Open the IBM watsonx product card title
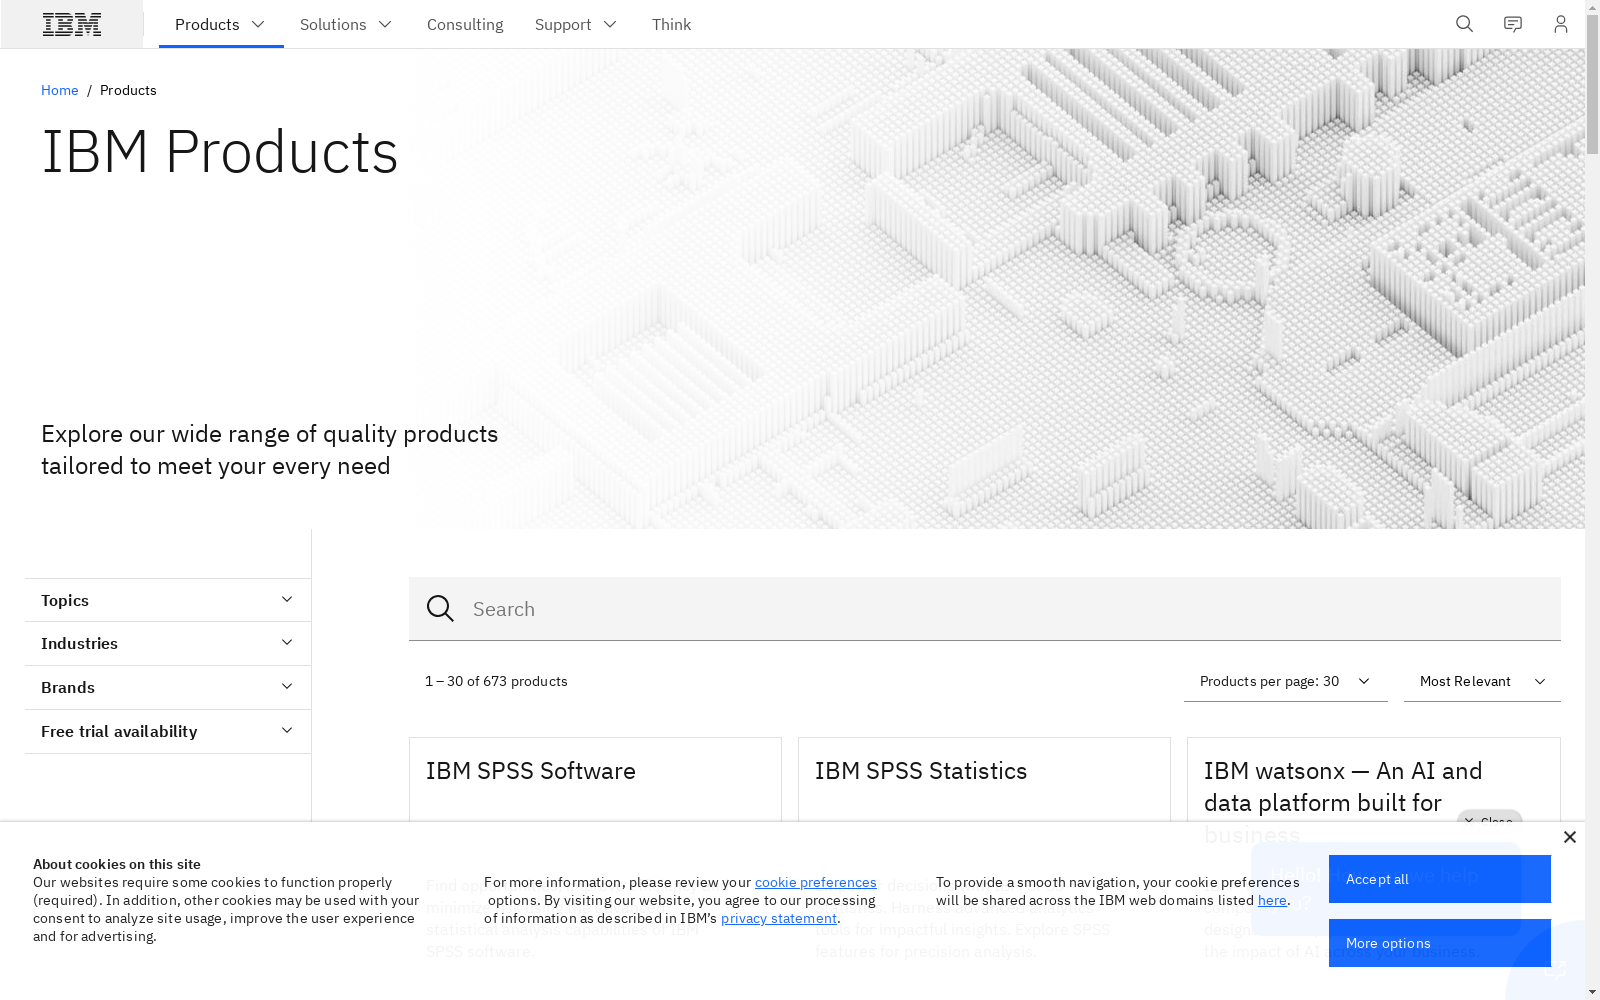The width and height of the screenshot is (1600, 1000). pyautogui.click(x=1343, y=802)
